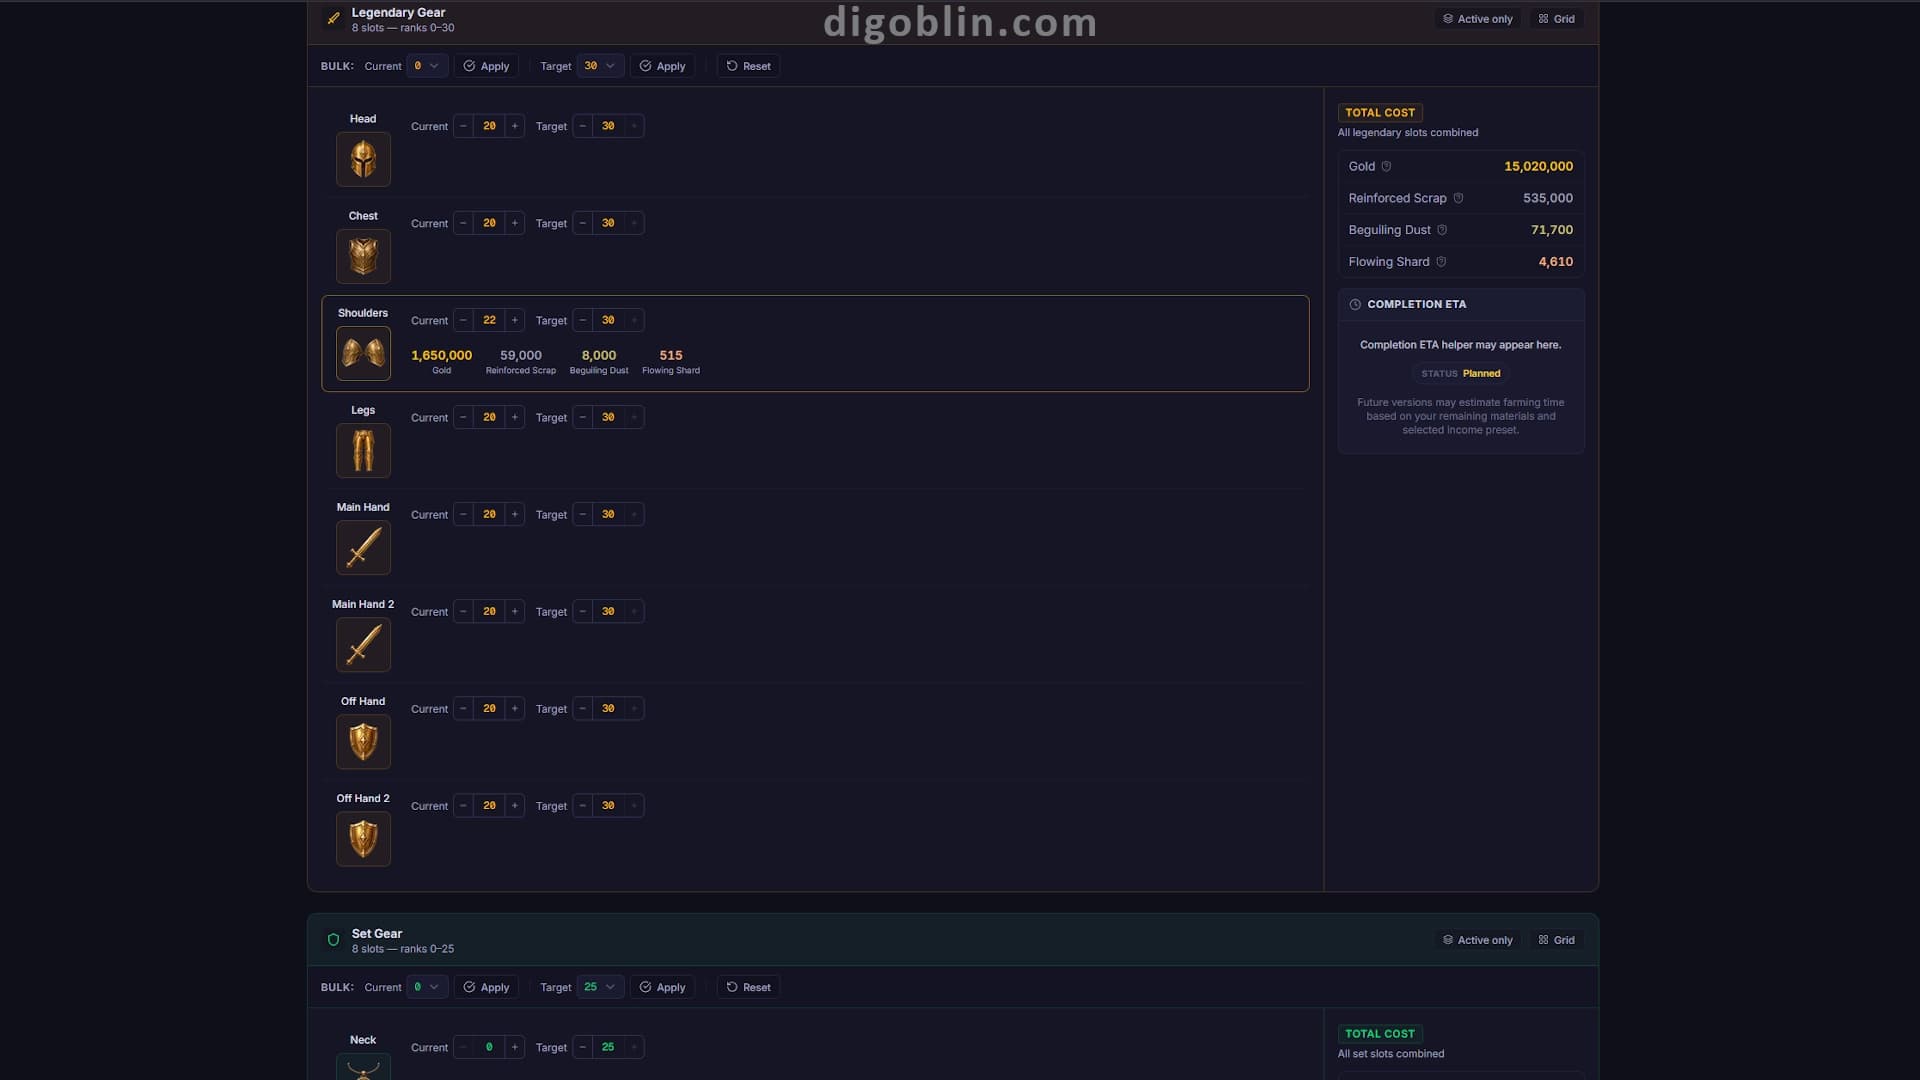The height and width of the screenshot is (1080, 1920).
Task: Open Set Gear bulk Target dropdown showing 25
Action: click(600, 987)
